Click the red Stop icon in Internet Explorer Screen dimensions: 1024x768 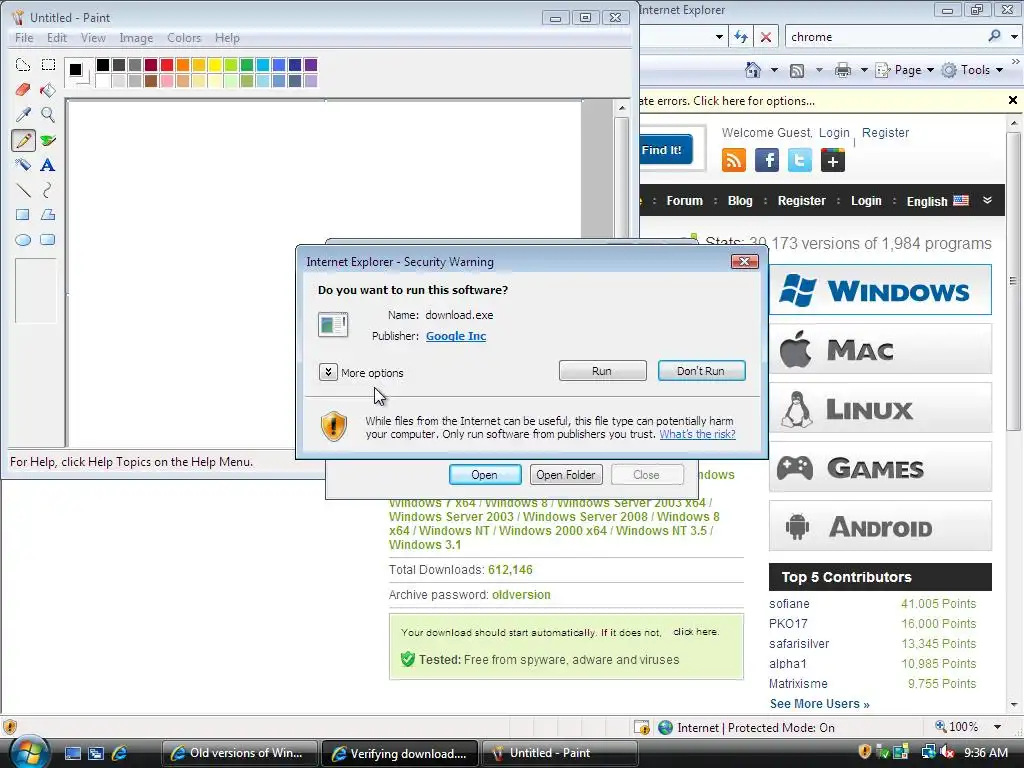pyautogui.click(x=766, y=37)
